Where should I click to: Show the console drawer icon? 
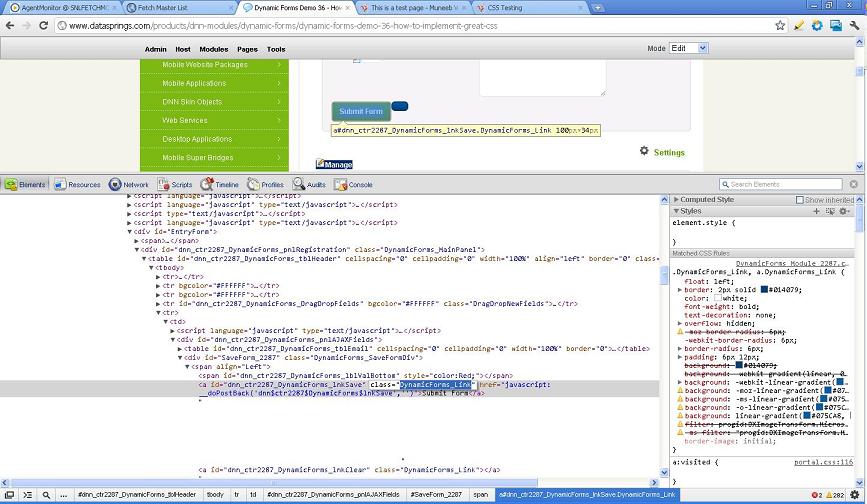pos(27,495)
